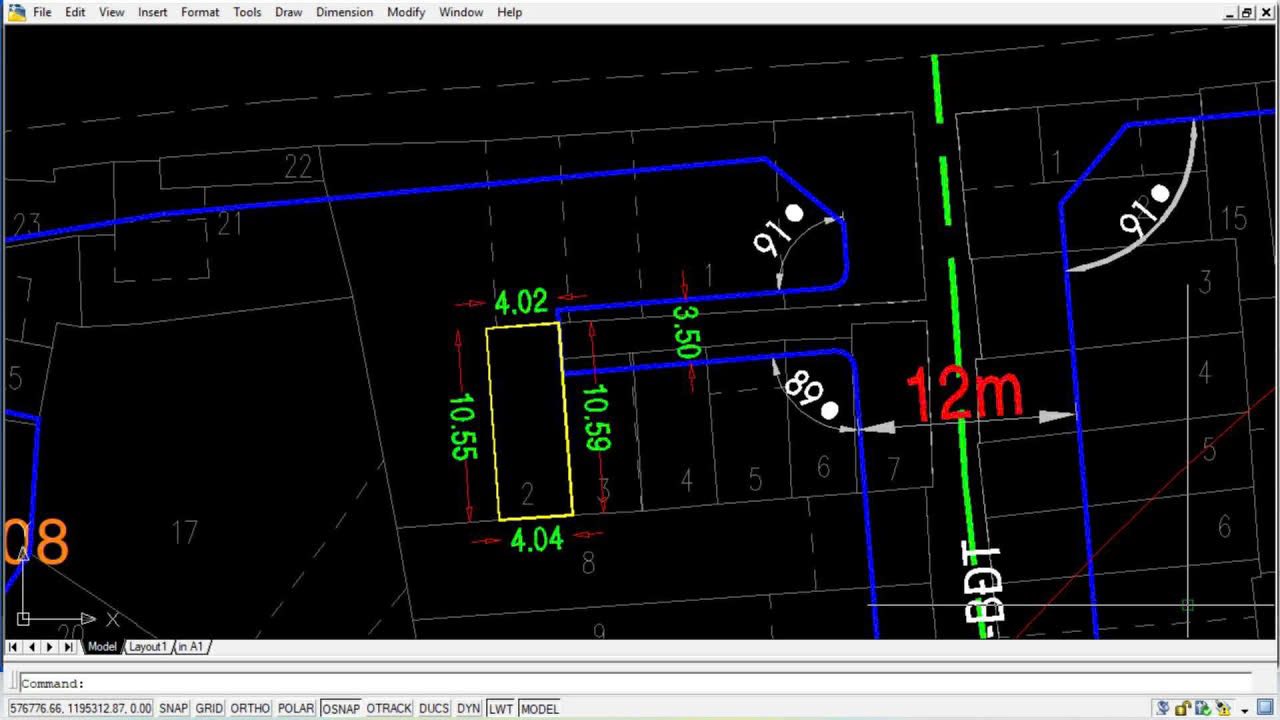Click the plot warning status icon
1280x720 pixels.
[1223, 709]
